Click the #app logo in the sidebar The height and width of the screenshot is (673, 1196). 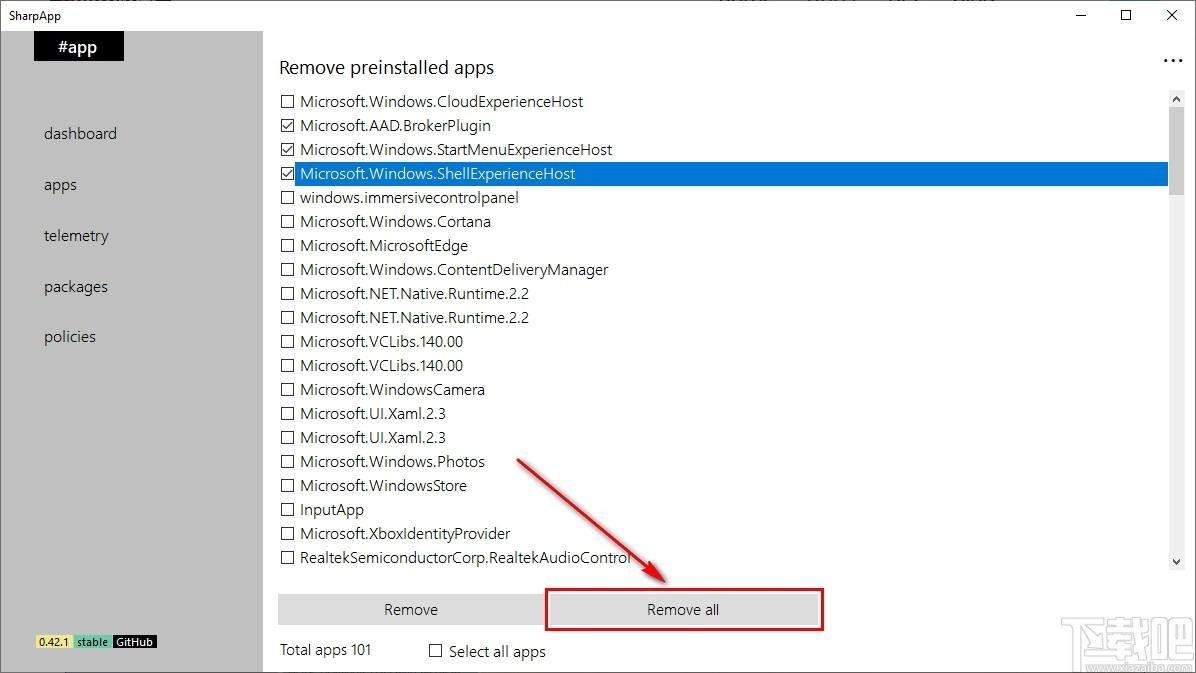tap(79, 47)
